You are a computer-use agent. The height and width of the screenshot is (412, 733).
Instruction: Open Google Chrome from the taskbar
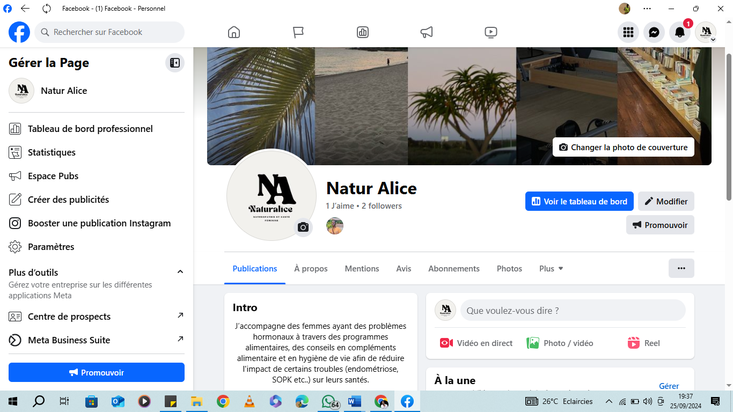pyautogui.click(x=223, y=401)
